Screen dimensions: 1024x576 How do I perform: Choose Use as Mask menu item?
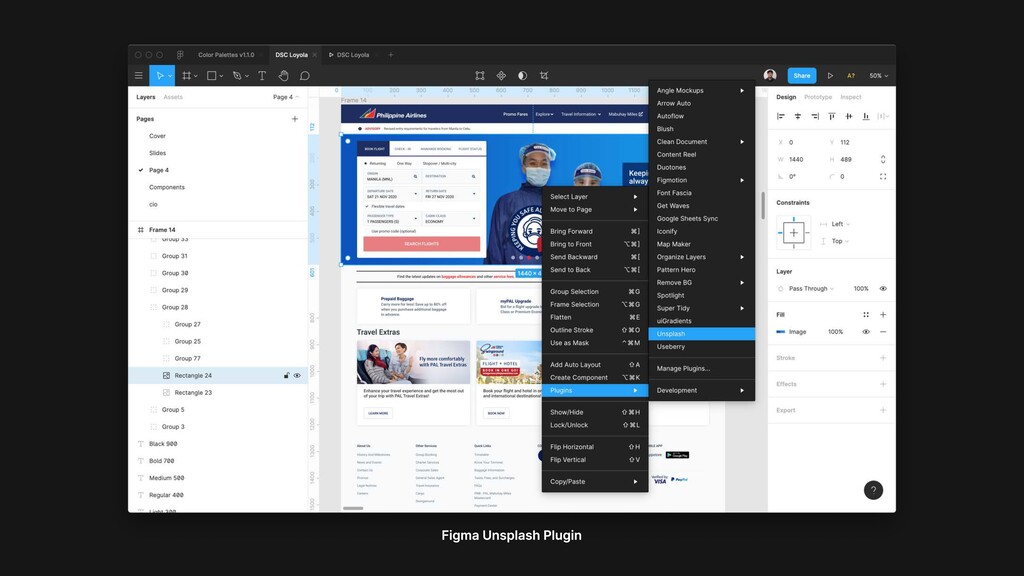[x=594, y=343]
